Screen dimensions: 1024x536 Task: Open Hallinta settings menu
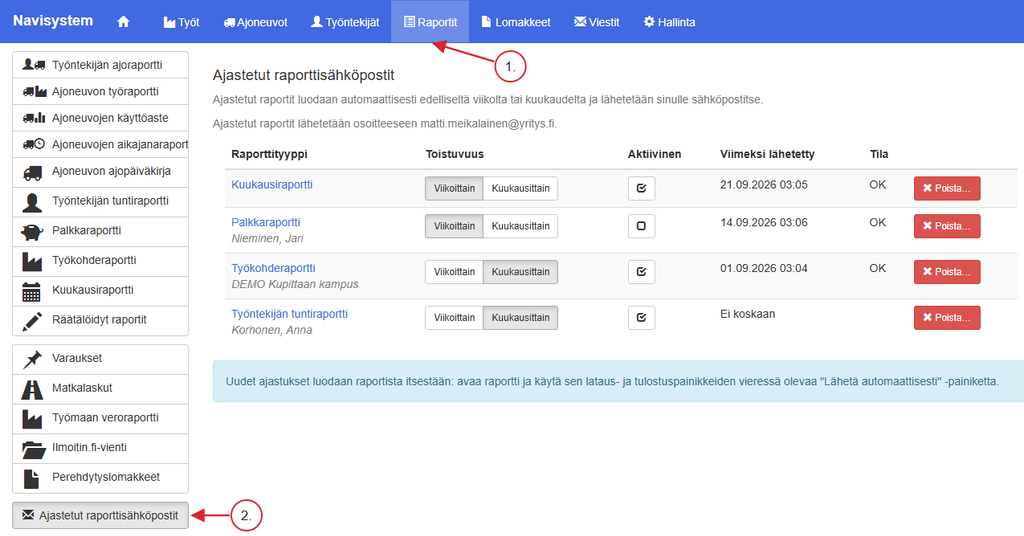pyautogui.click(x=669, y=22)
